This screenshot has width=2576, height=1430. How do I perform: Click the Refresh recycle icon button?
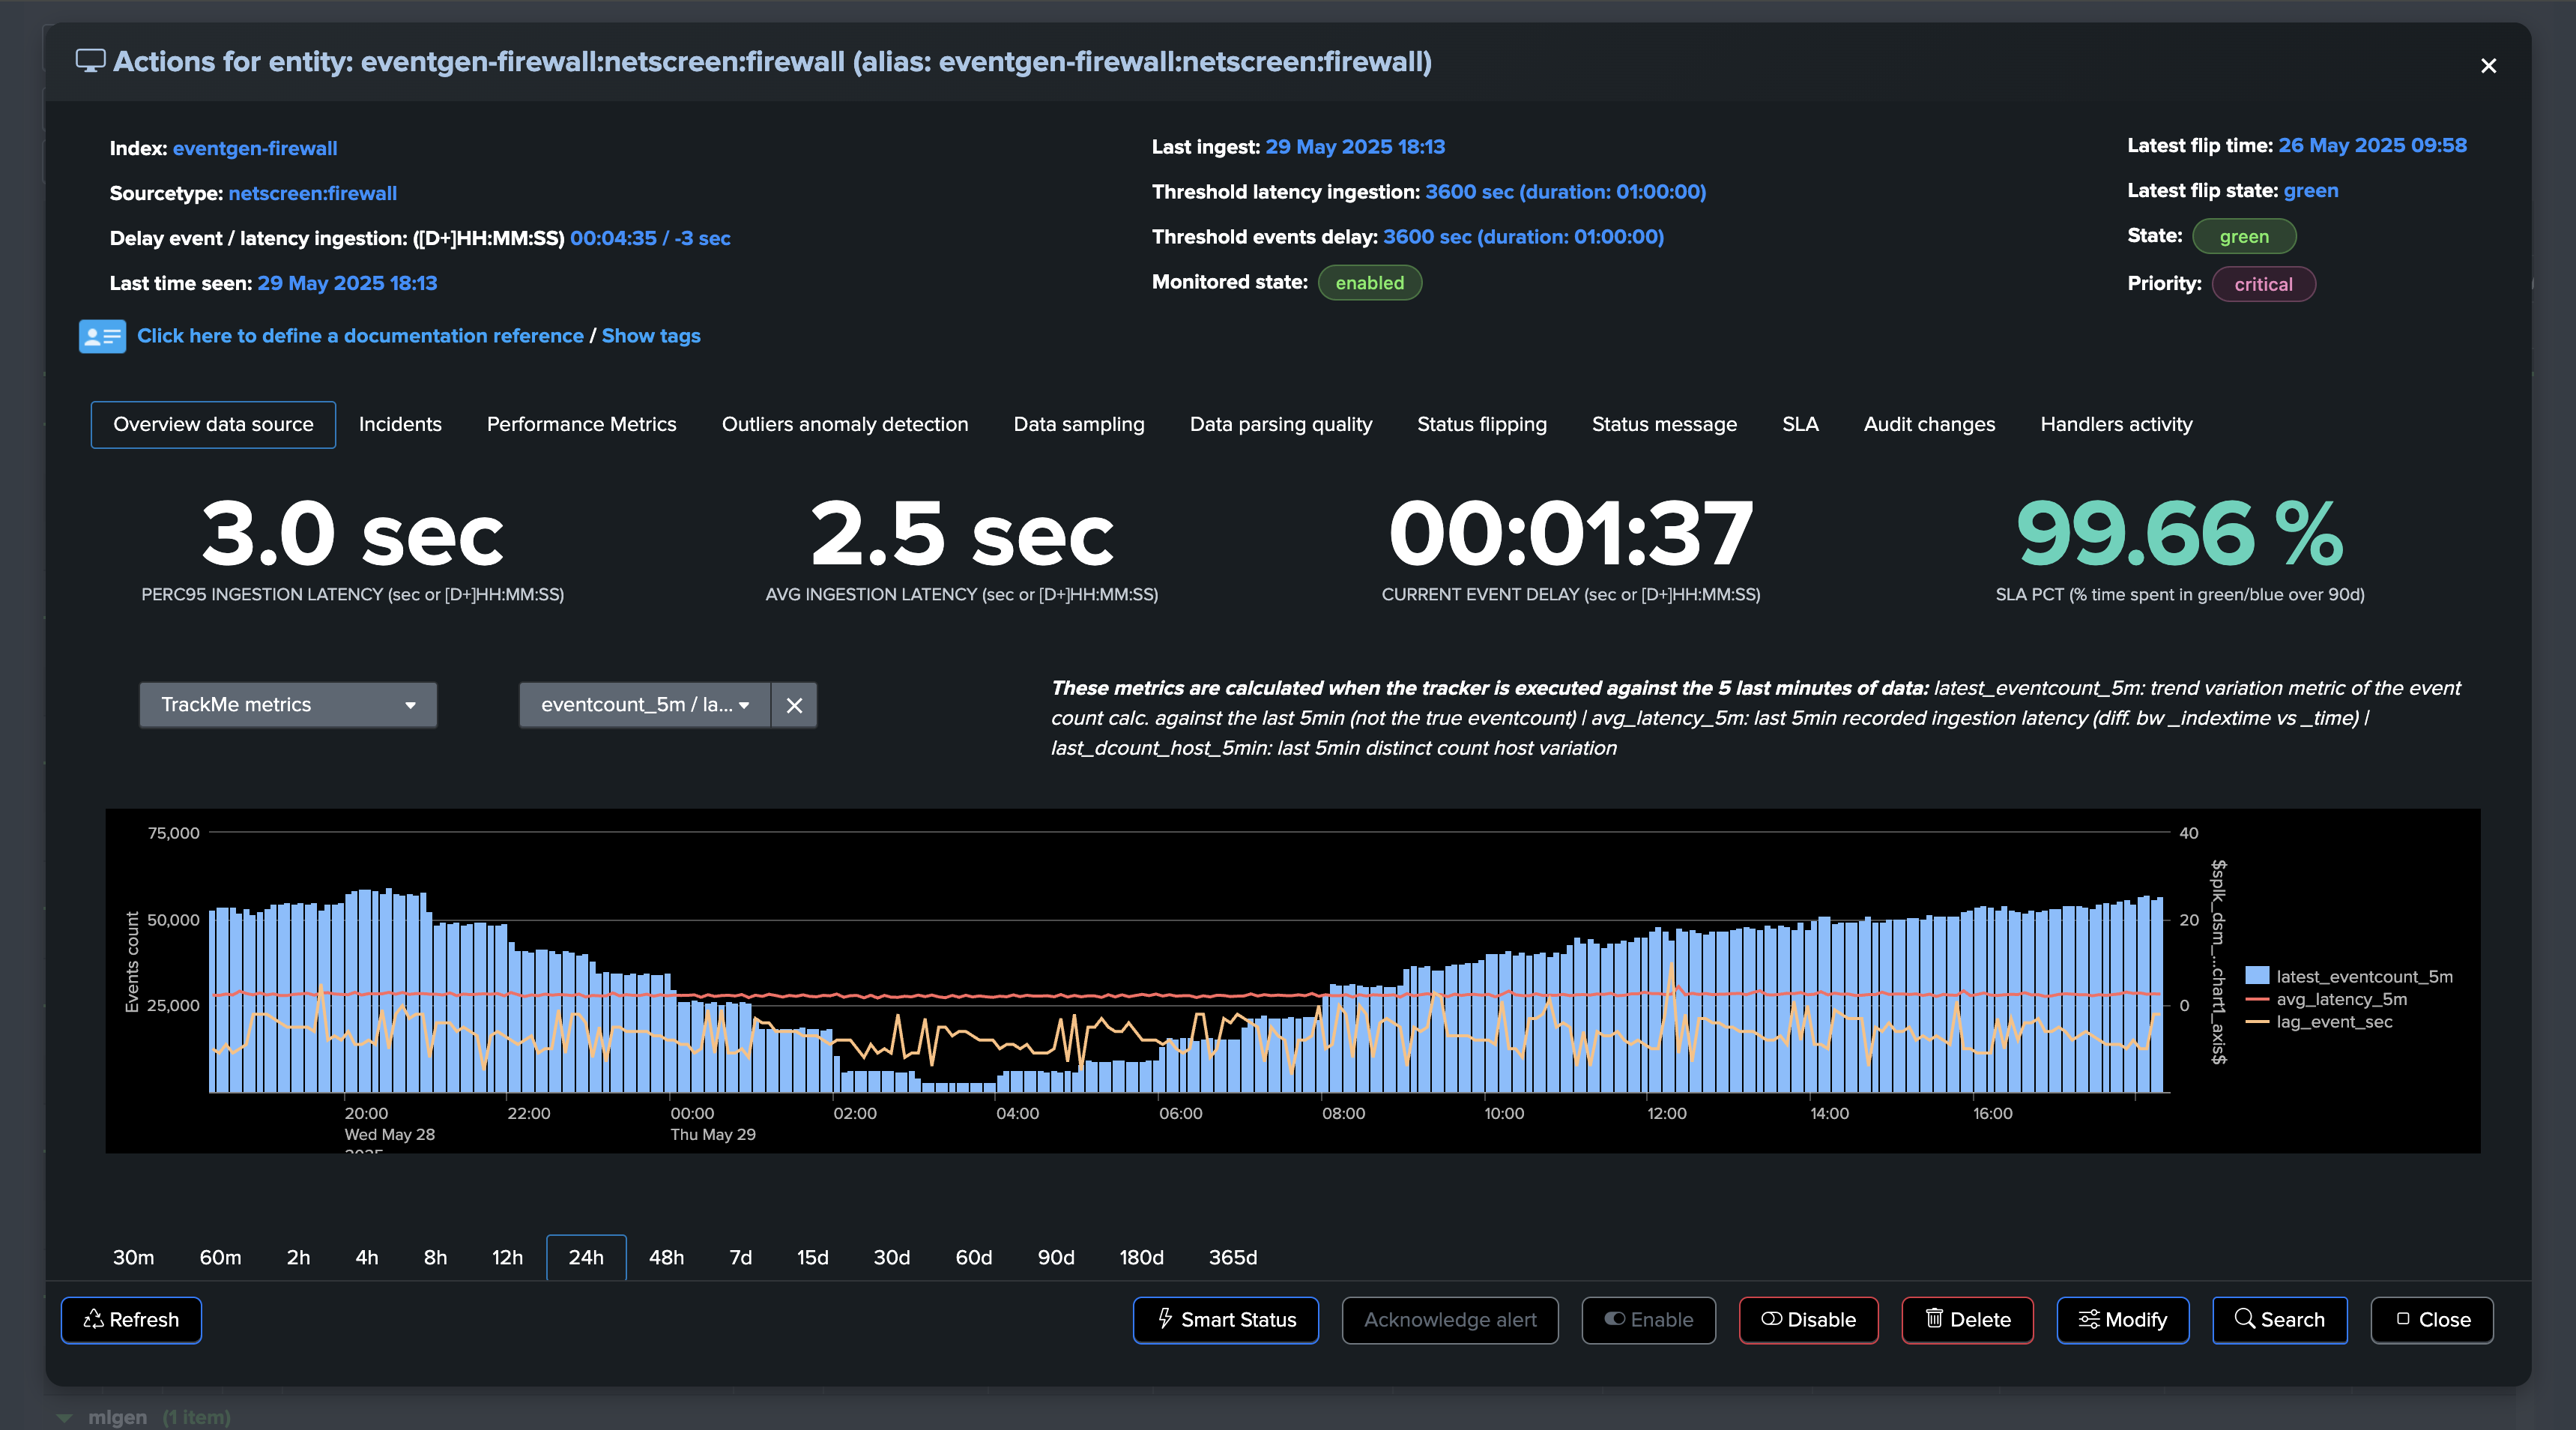click(131, 1319)
